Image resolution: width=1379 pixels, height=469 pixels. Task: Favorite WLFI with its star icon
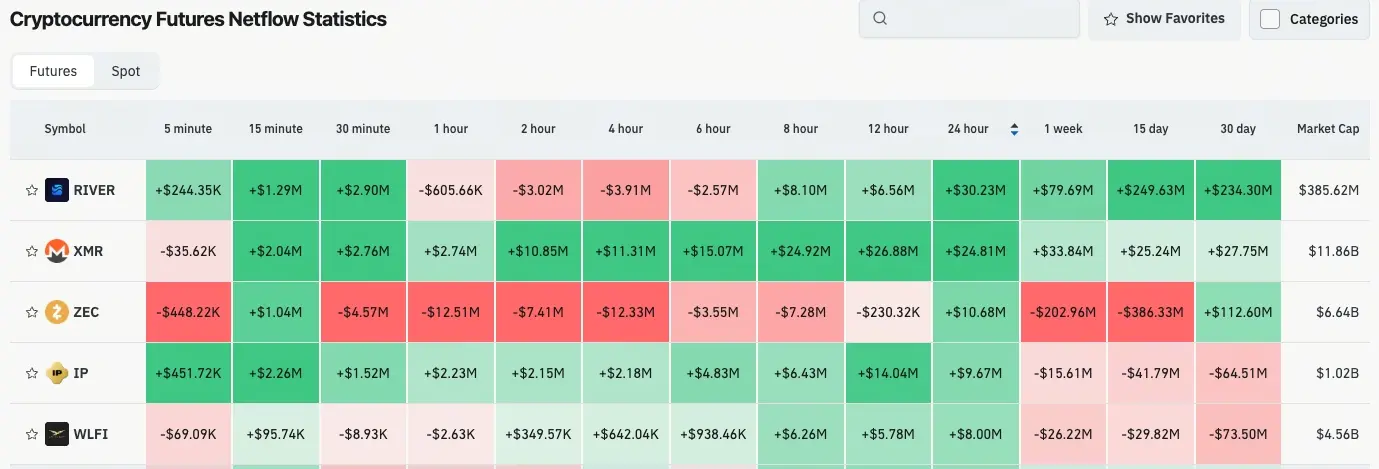click(x=32, y=434)
